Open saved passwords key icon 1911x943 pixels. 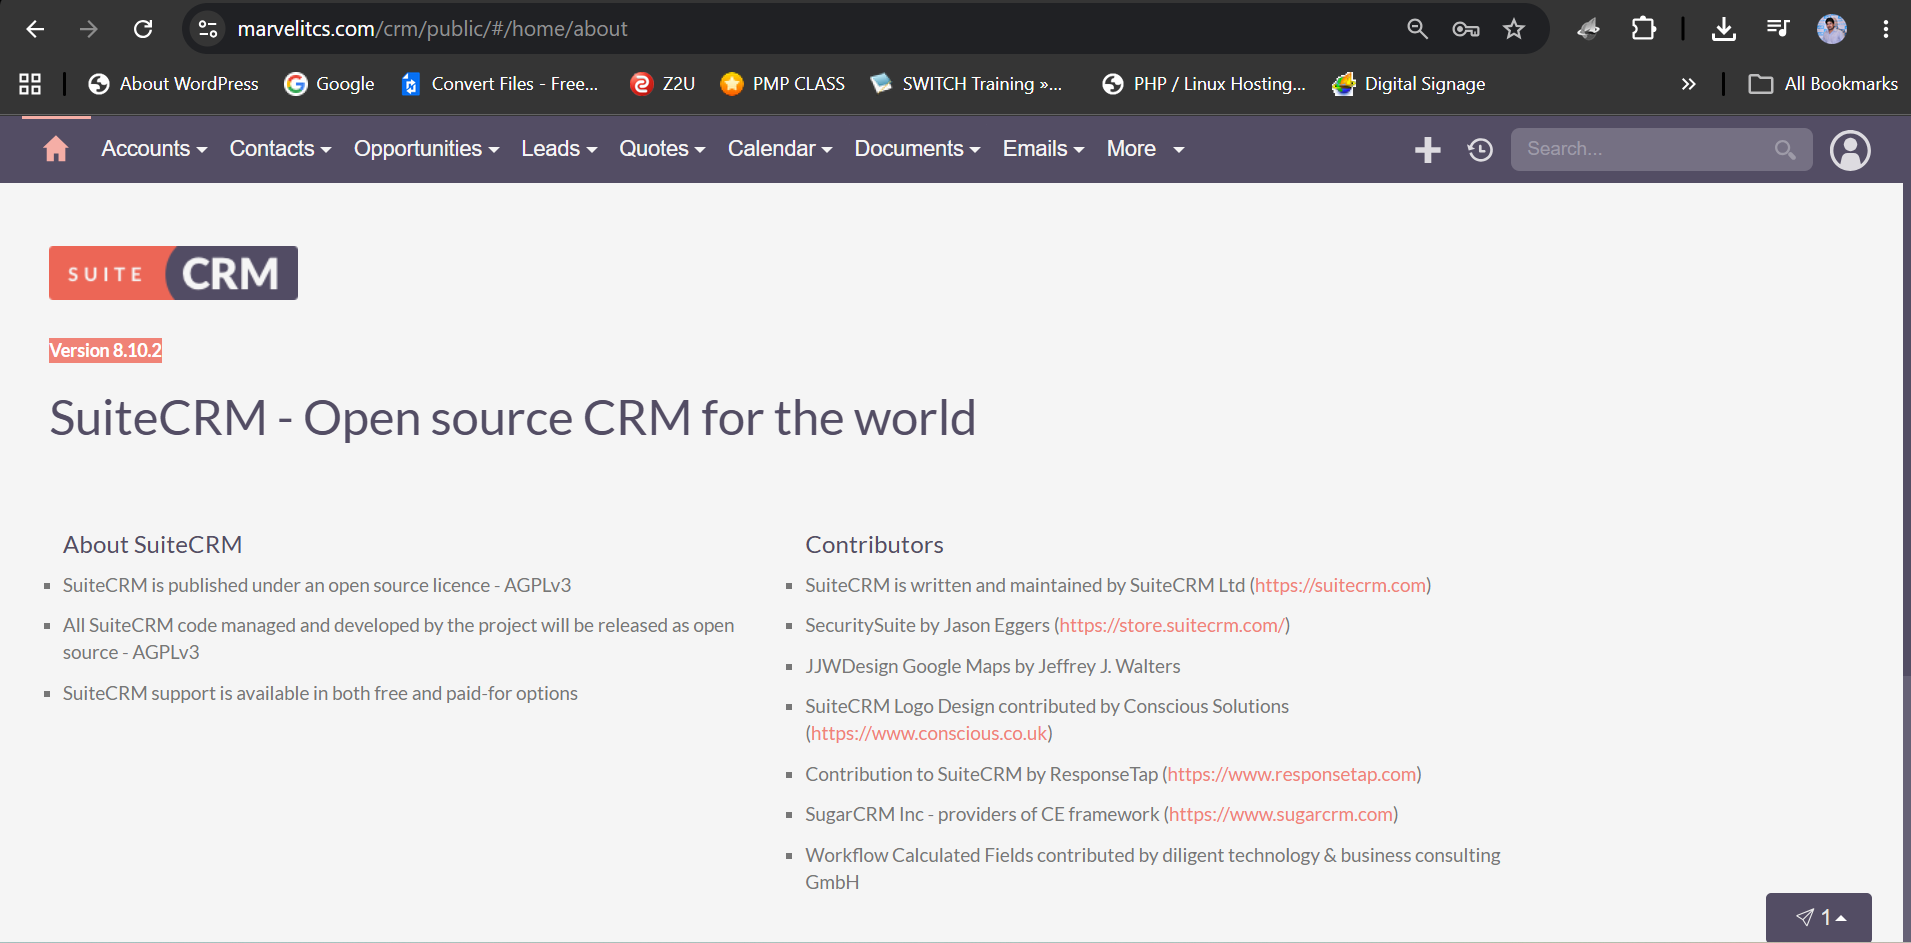tap(1466, 29)
